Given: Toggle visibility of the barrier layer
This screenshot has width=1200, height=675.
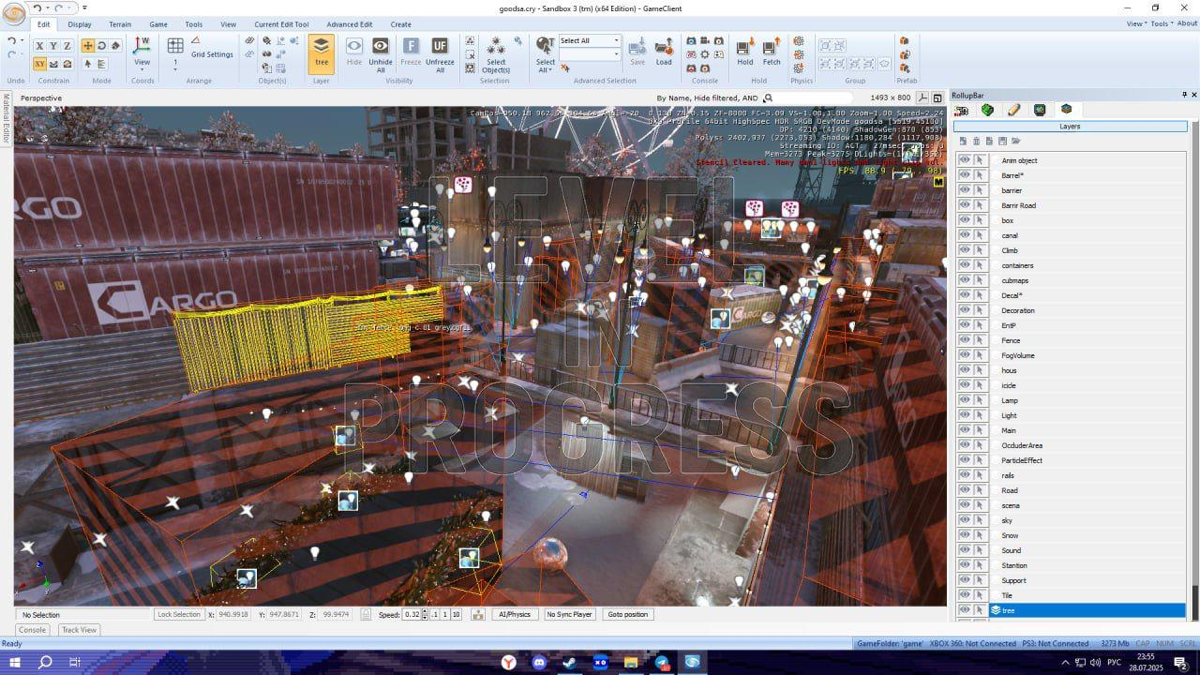Looking at the screenshot, I should click(964, 190).
